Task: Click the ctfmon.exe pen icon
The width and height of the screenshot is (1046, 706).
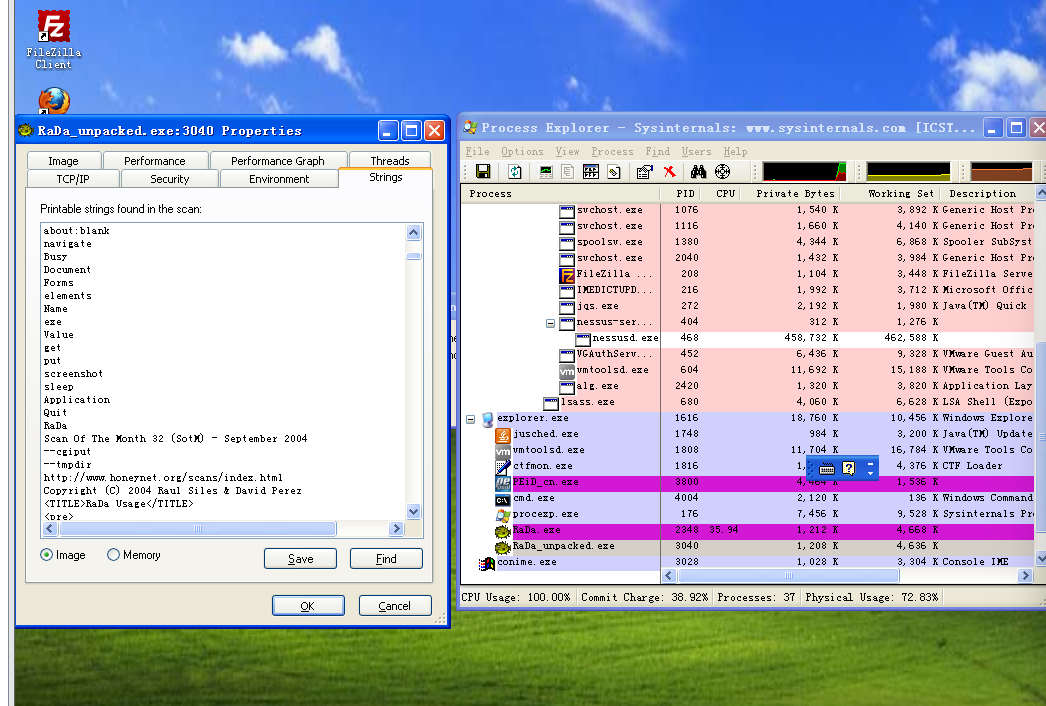Action: pyautogui.click(x=502, y=466)
